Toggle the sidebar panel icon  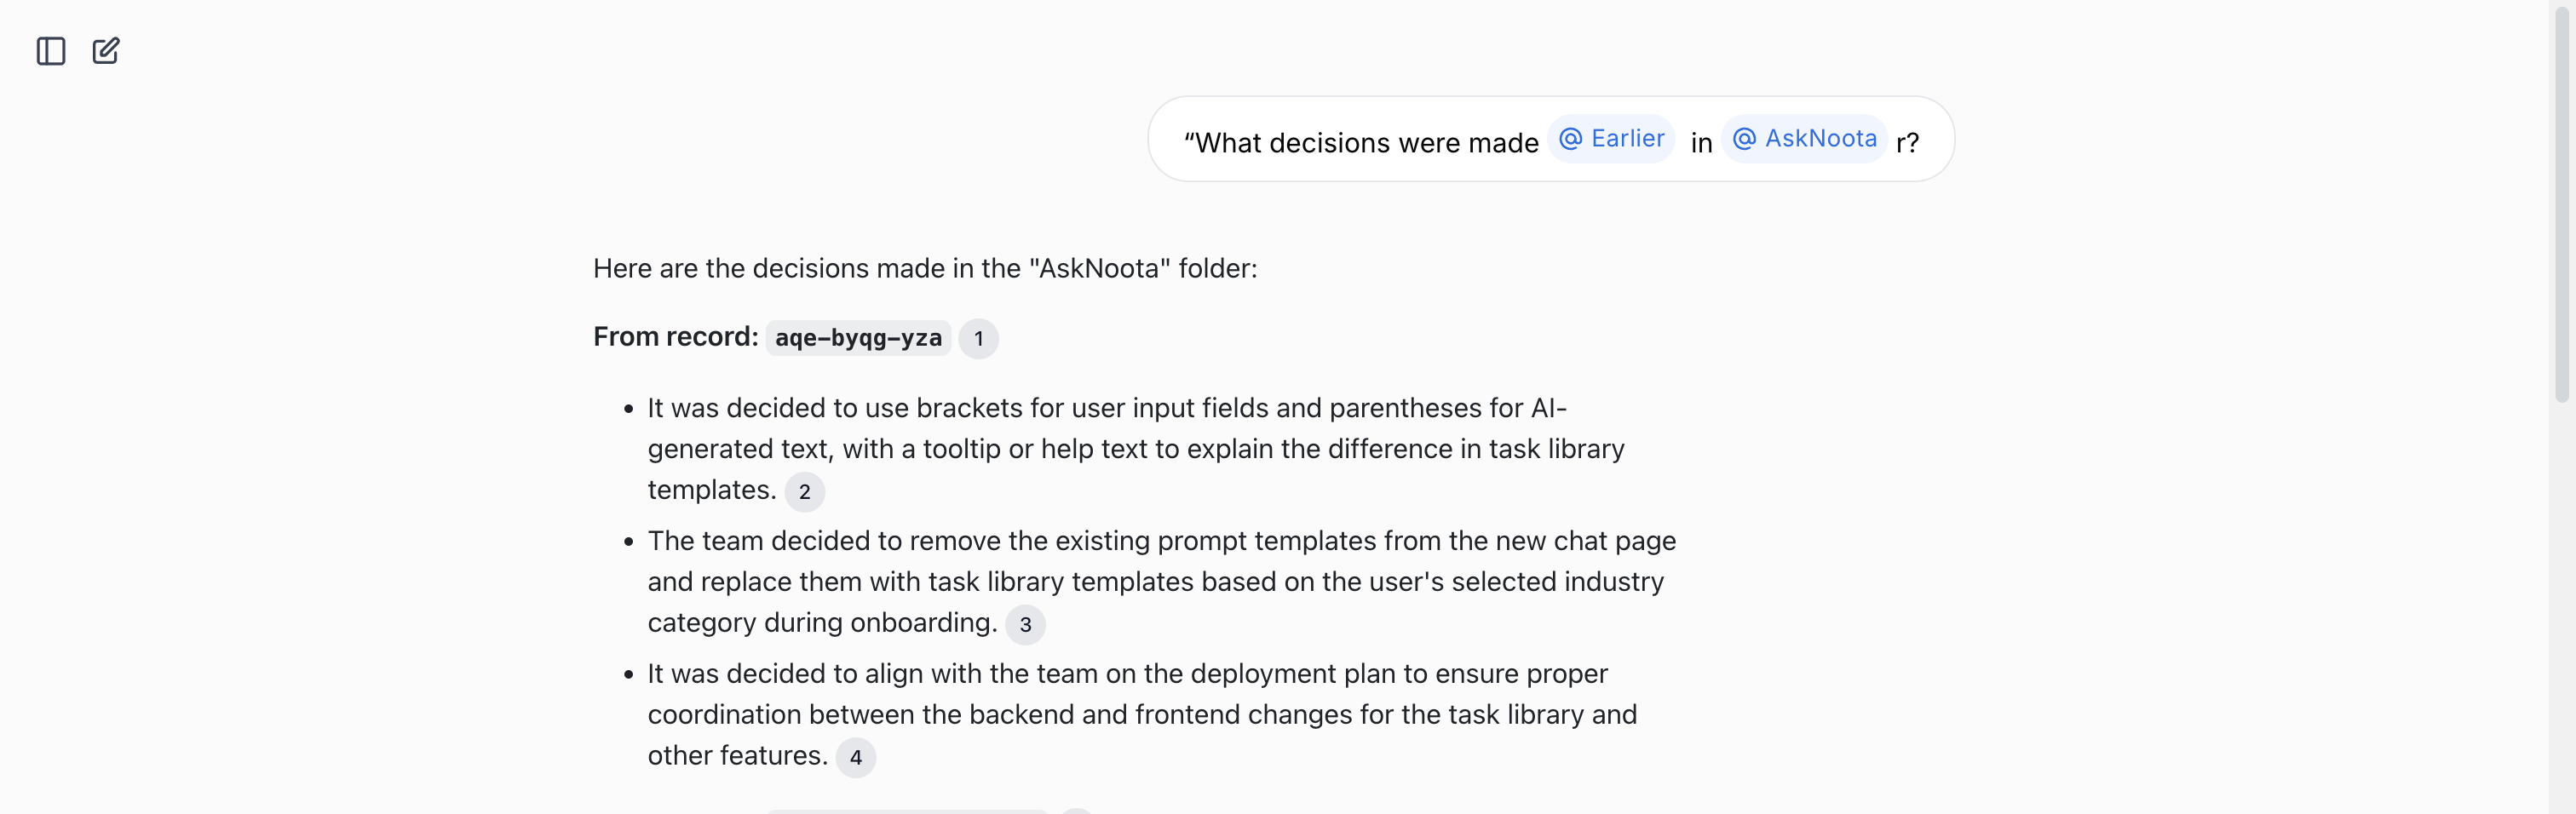click(x=51, y=51)
